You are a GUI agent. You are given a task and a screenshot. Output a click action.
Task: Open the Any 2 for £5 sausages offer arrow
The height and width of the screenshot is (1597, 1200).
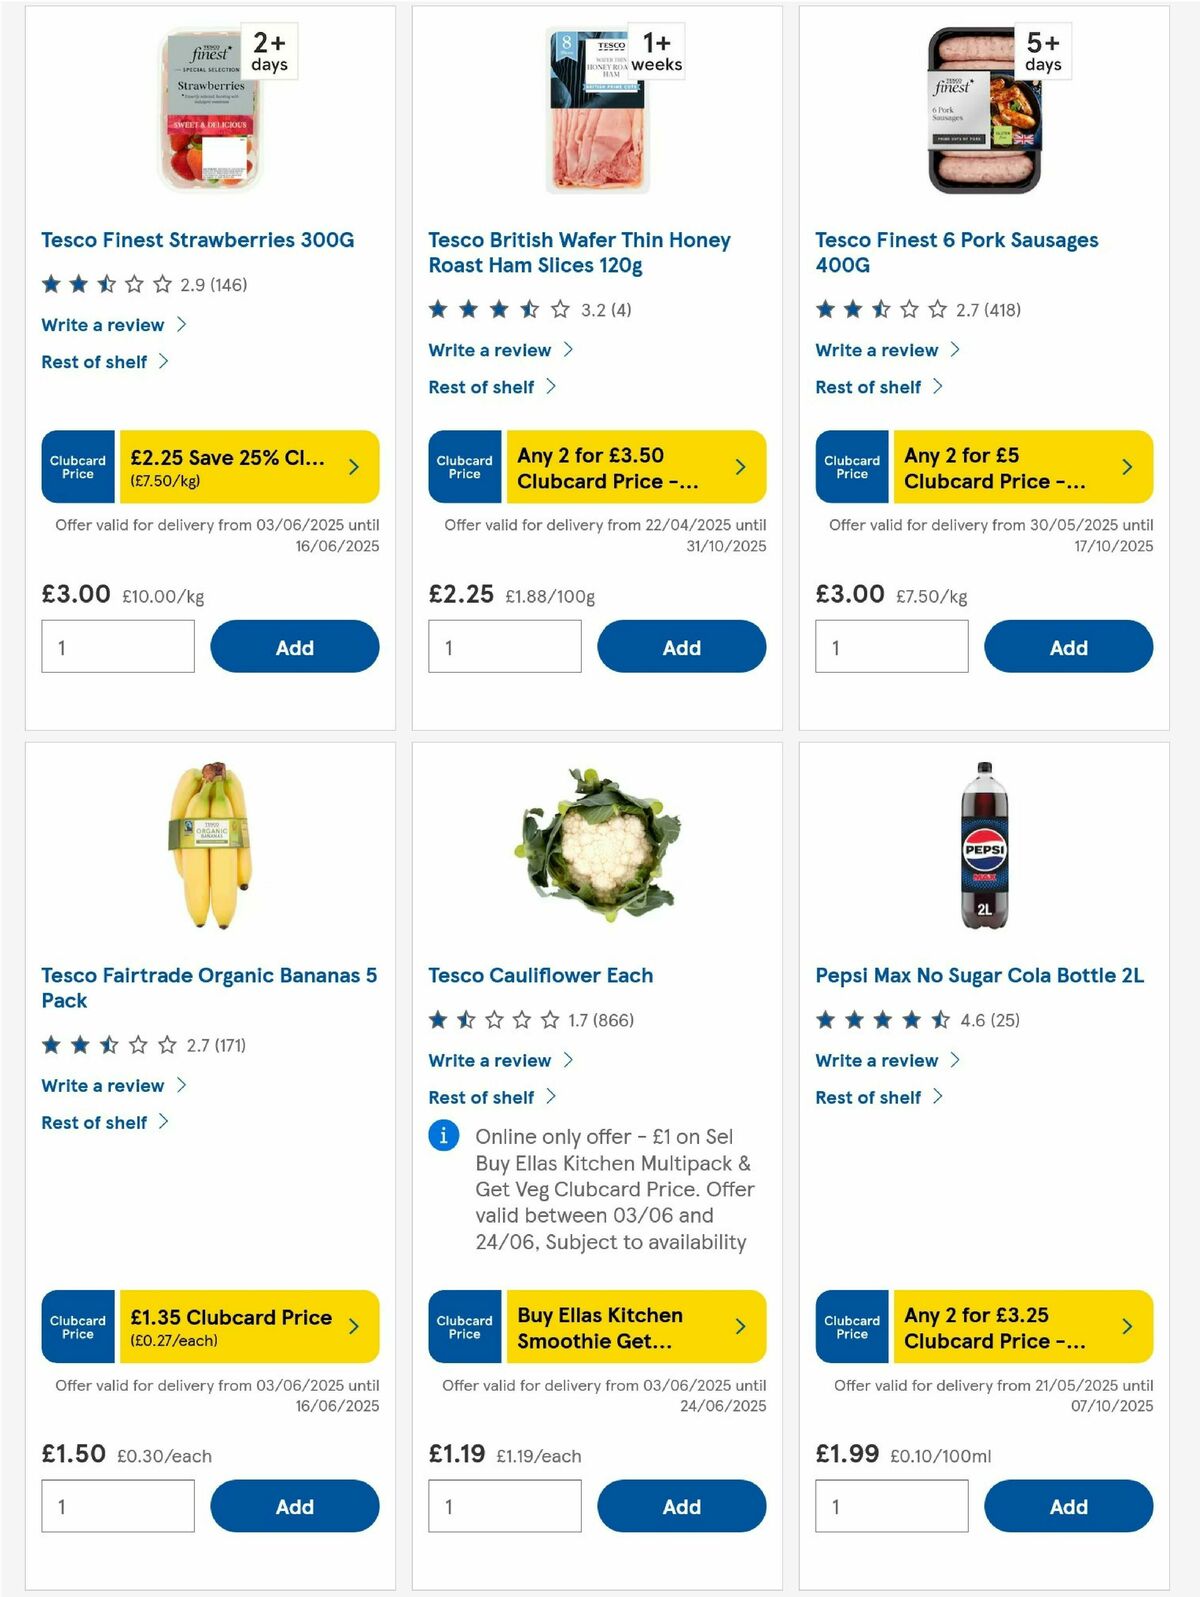[1127, 466]
